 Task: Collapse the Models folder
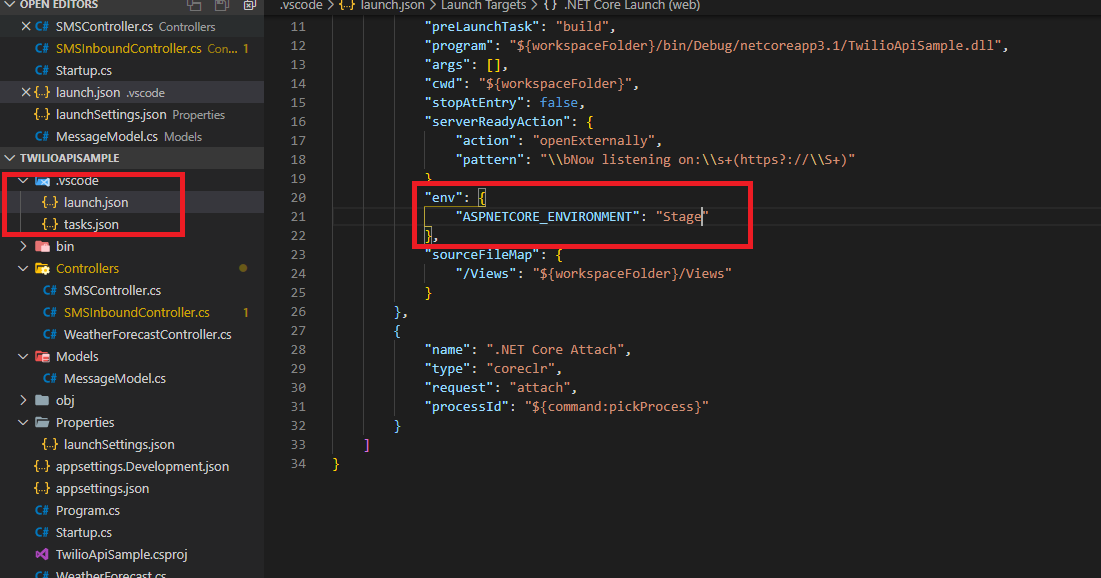click(22, 356)
